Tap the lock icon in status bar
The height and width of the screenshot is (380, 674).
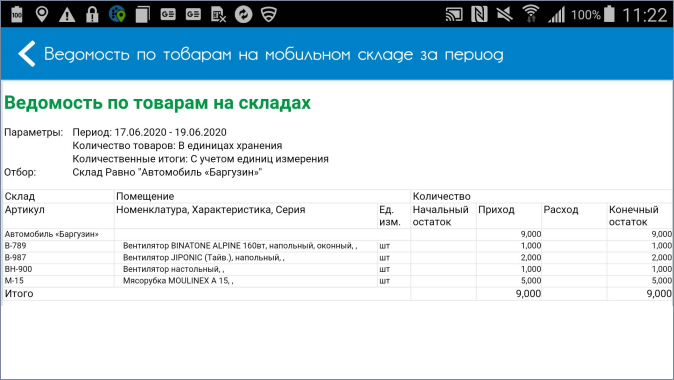(92, 15)
